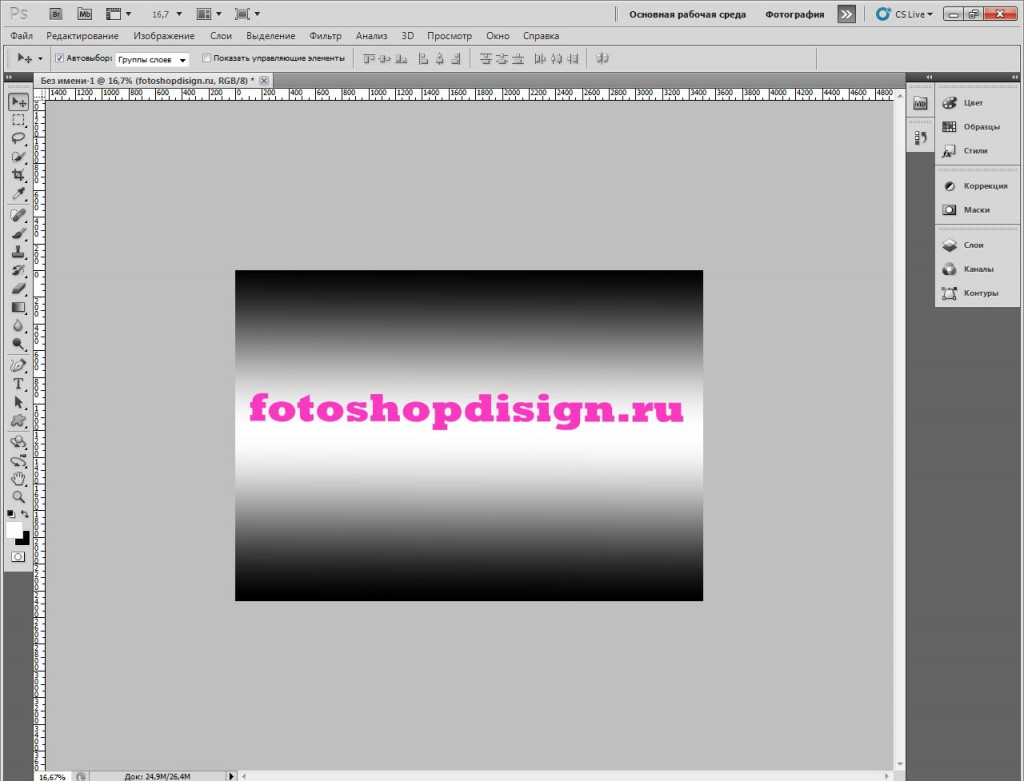Select the Eraser tool
This screenshot has width=1024, height=781.
[x=18, y=289]
